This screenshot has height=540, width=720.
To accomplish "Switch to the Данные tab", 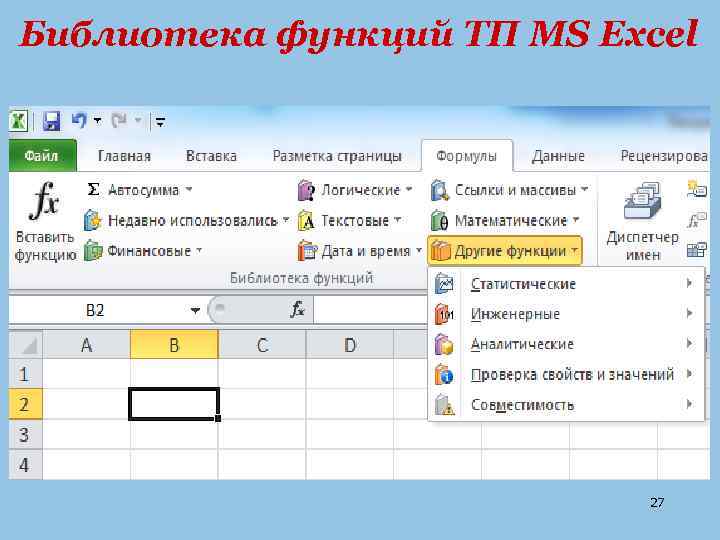I will click(x=558, y=156).
